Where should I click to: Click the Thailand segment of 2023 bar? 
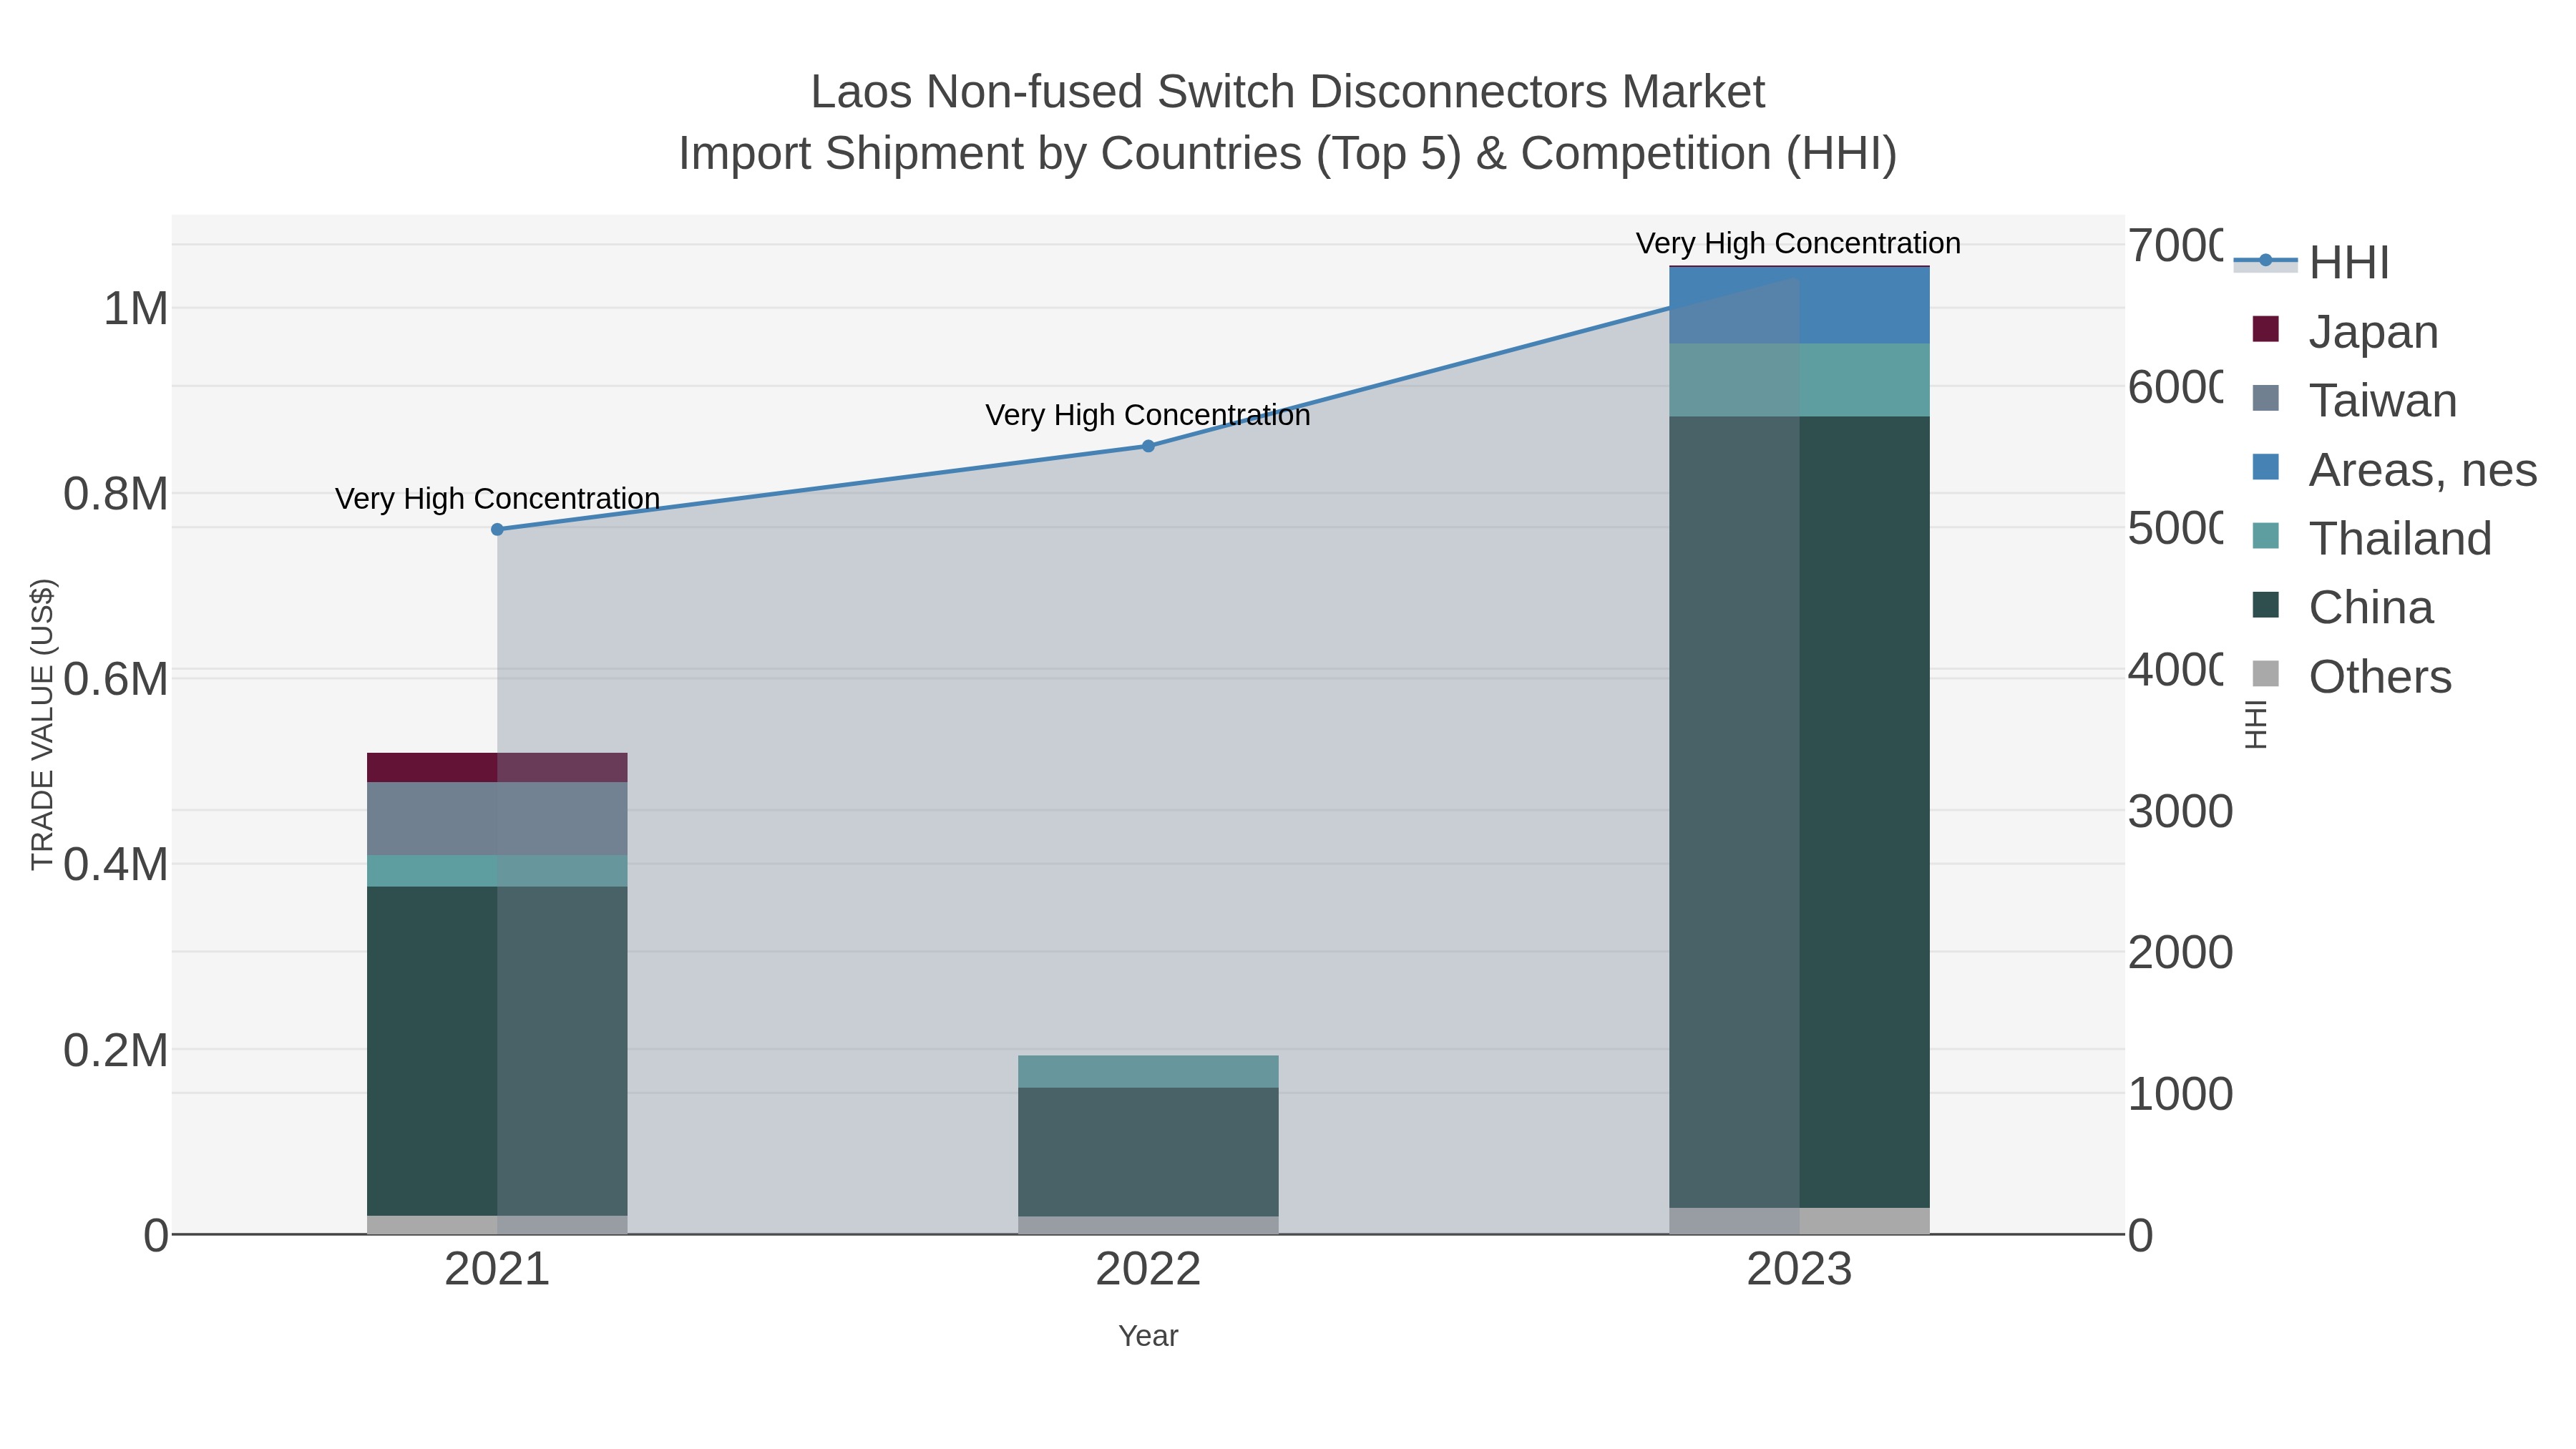pos(1799,380)
